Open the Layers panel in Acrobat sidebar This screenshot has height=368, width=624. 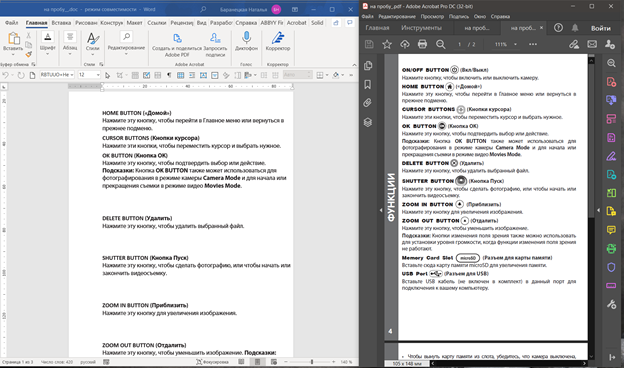[x=368, y=122]
